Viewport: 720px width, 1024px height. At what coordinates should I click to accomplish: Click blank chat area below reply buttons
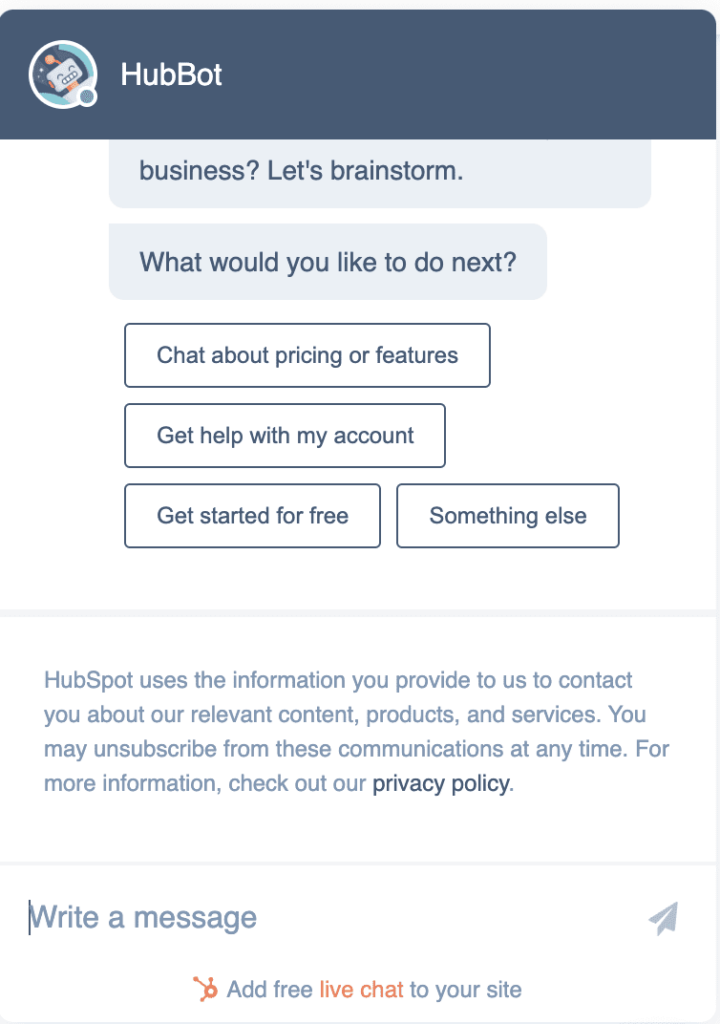[x=358, y=579]
